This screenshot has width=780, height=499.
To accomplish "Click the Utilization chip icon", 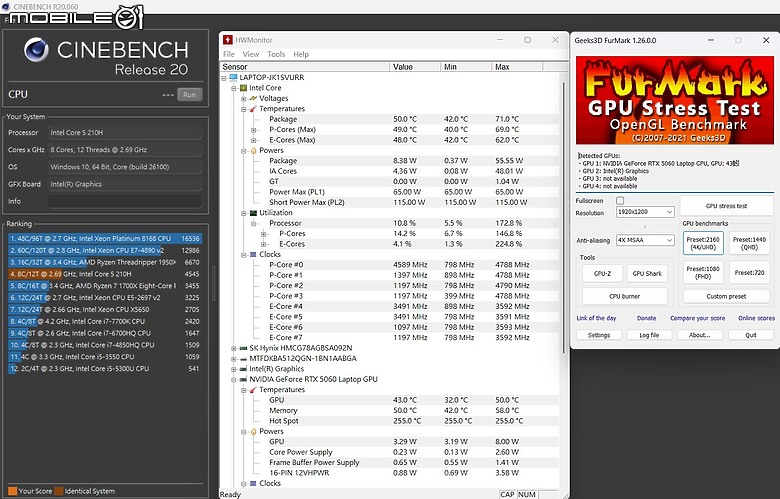I will (253, 213).
